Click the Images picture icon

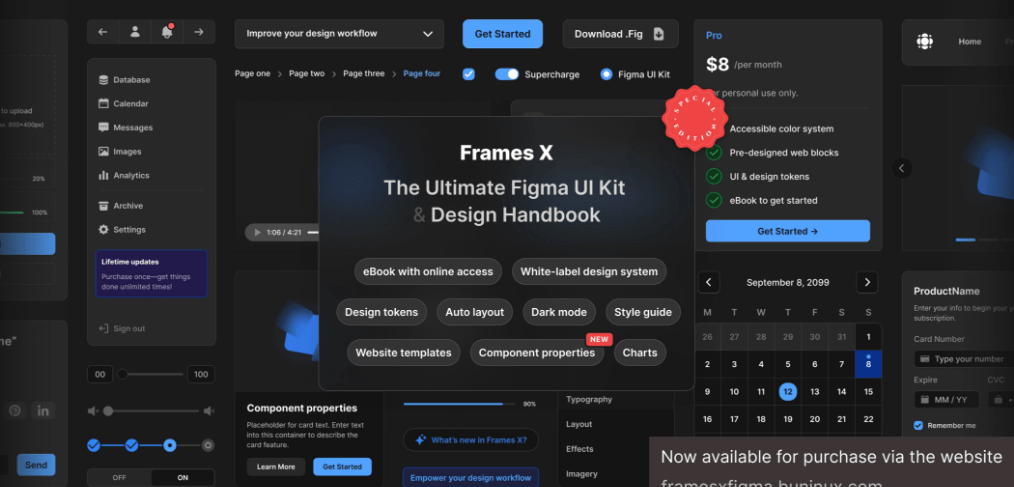pos(103,151)
